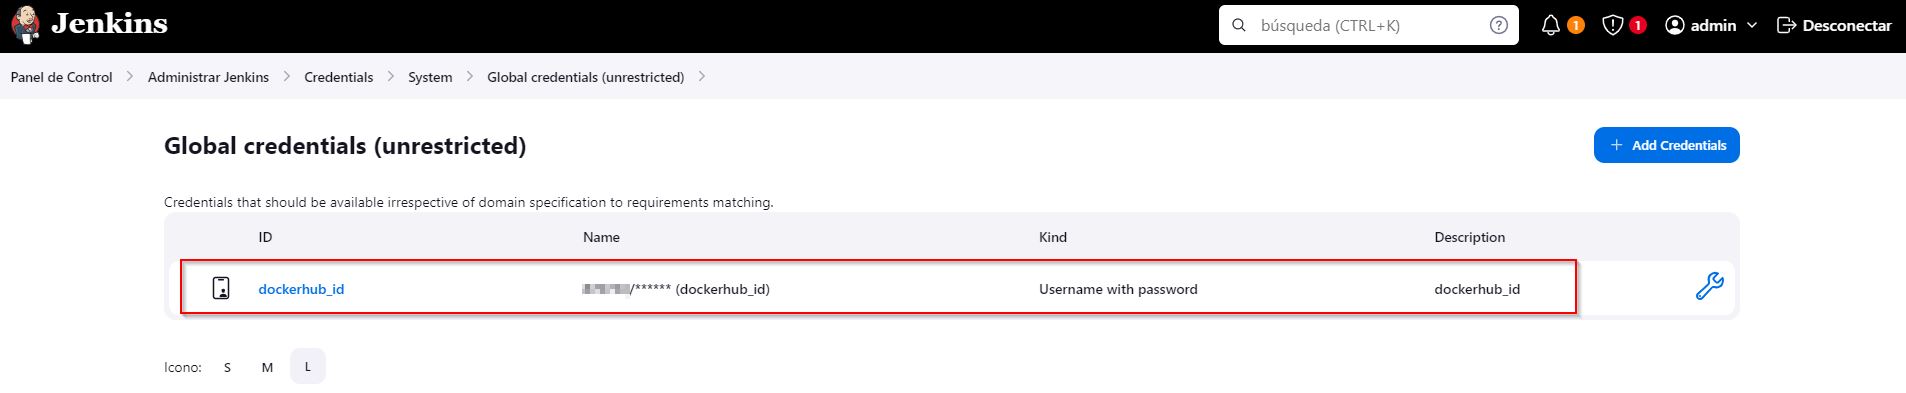Click the magnifier icon in search box
This screenshot has width=1906, height=393.
pos(1239,25)
